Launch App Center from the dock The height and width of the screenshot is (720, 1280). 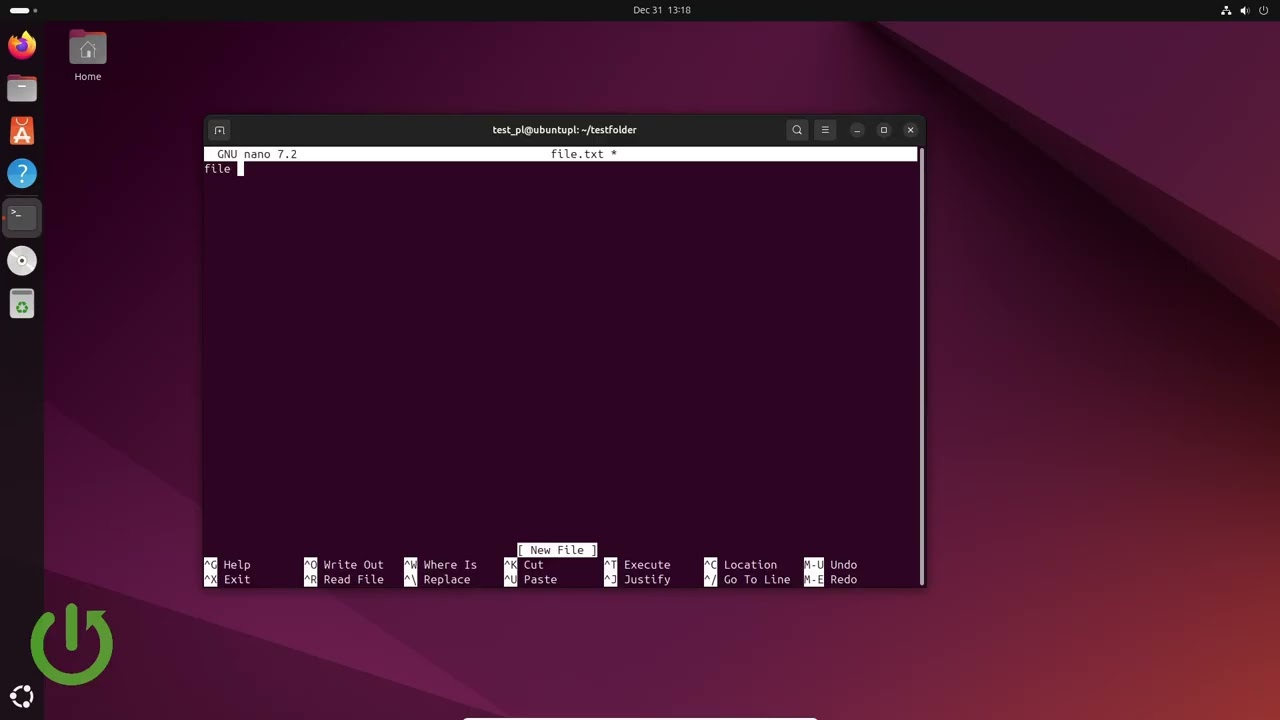coord(22,131)
